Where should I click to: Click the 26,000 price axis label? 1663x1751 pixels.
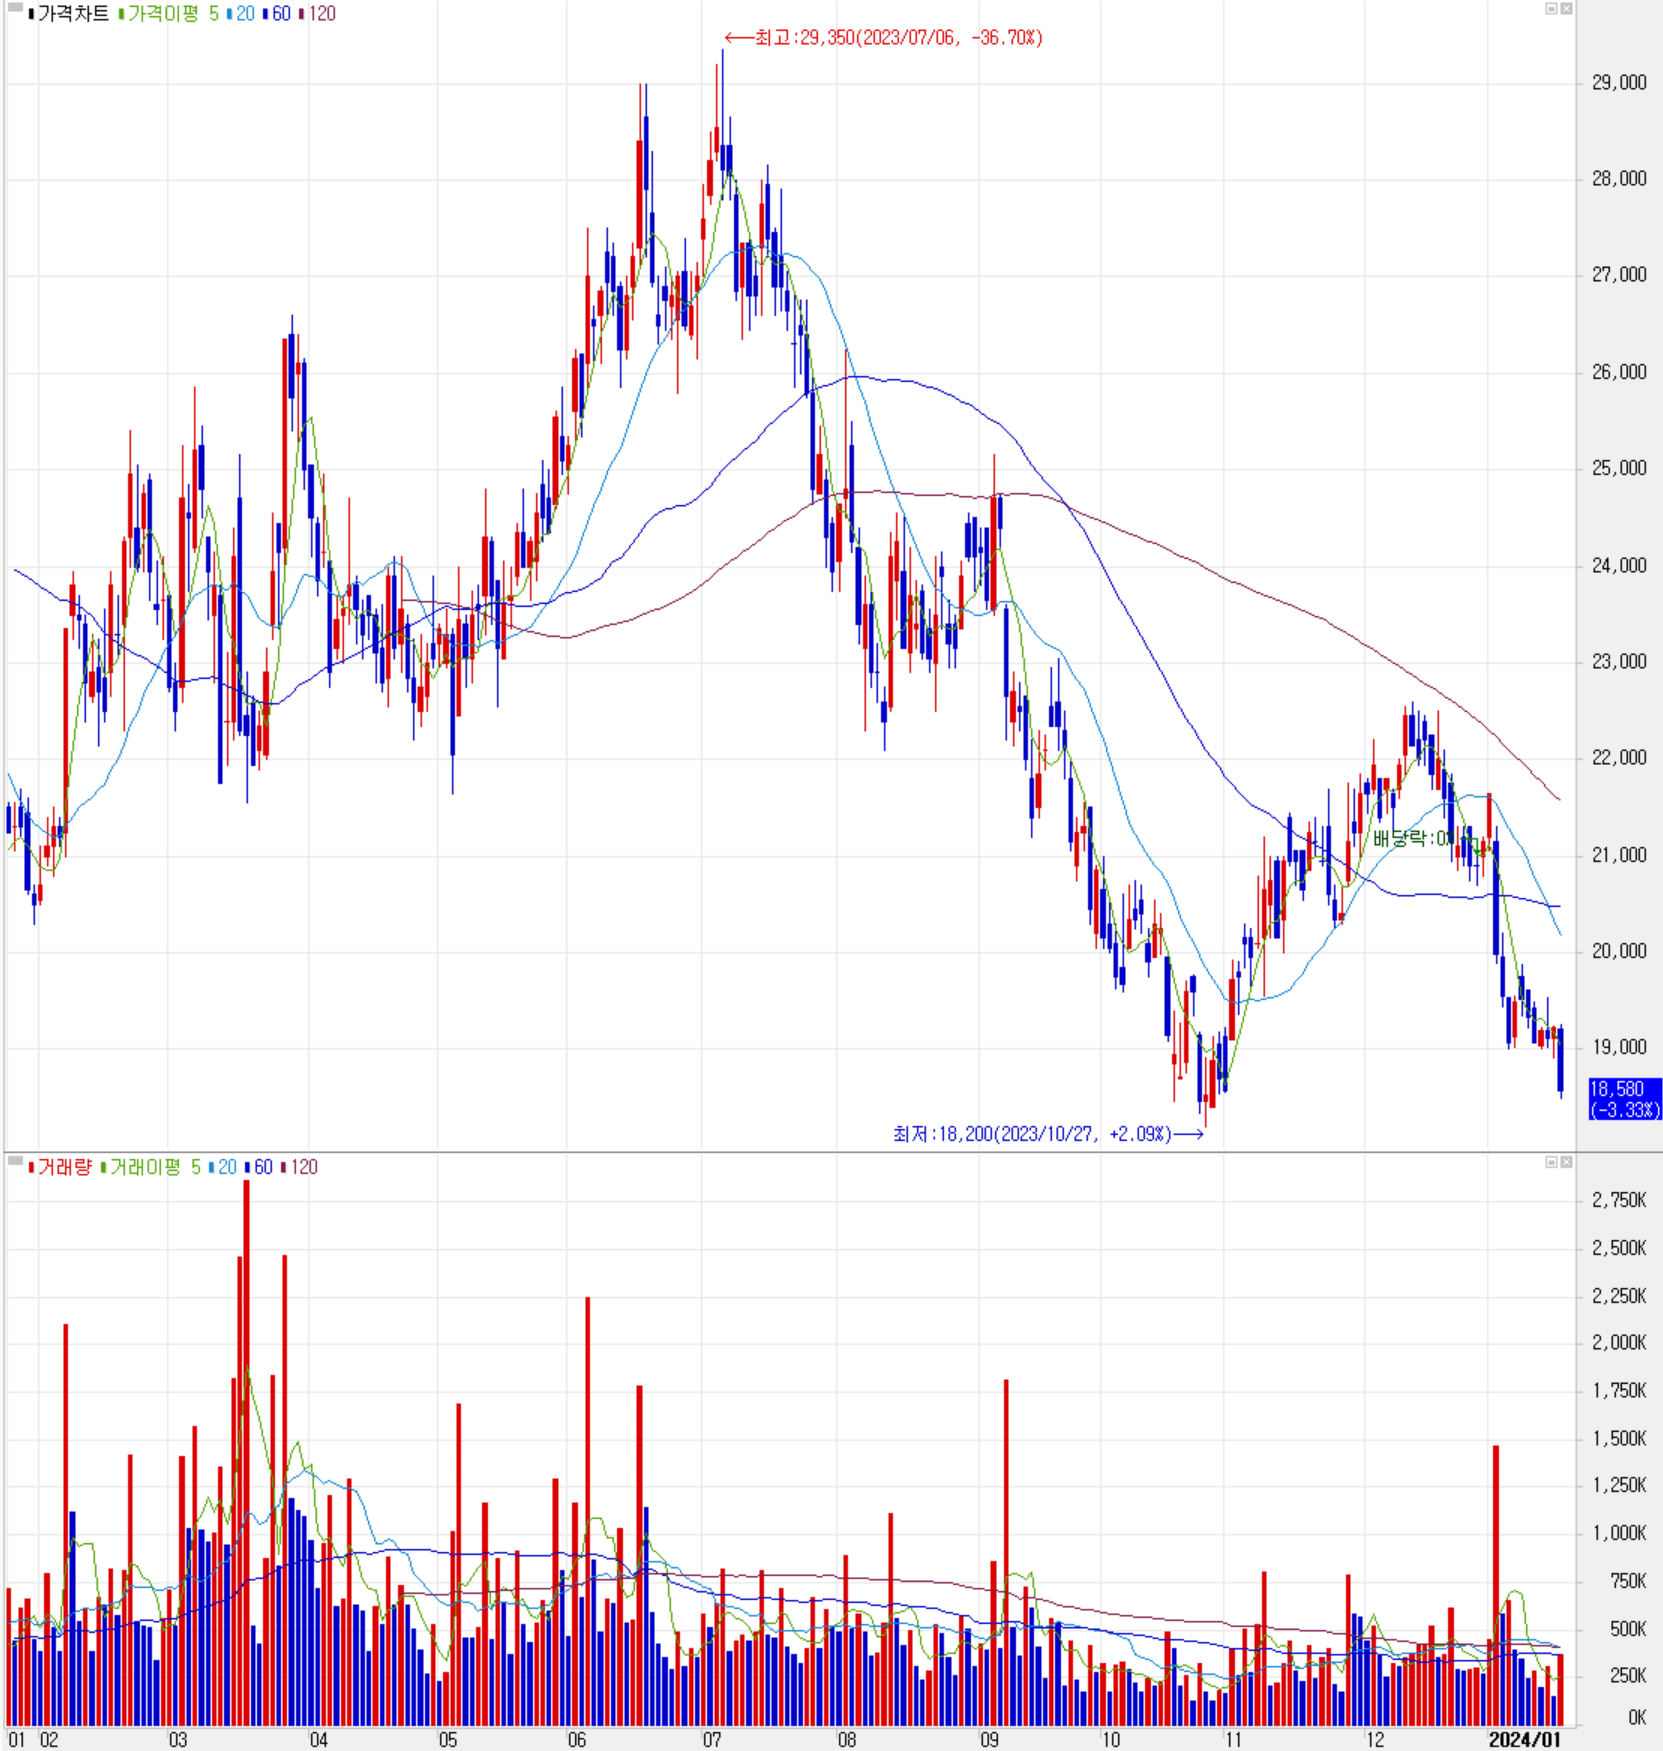(x=1619, y=372)
